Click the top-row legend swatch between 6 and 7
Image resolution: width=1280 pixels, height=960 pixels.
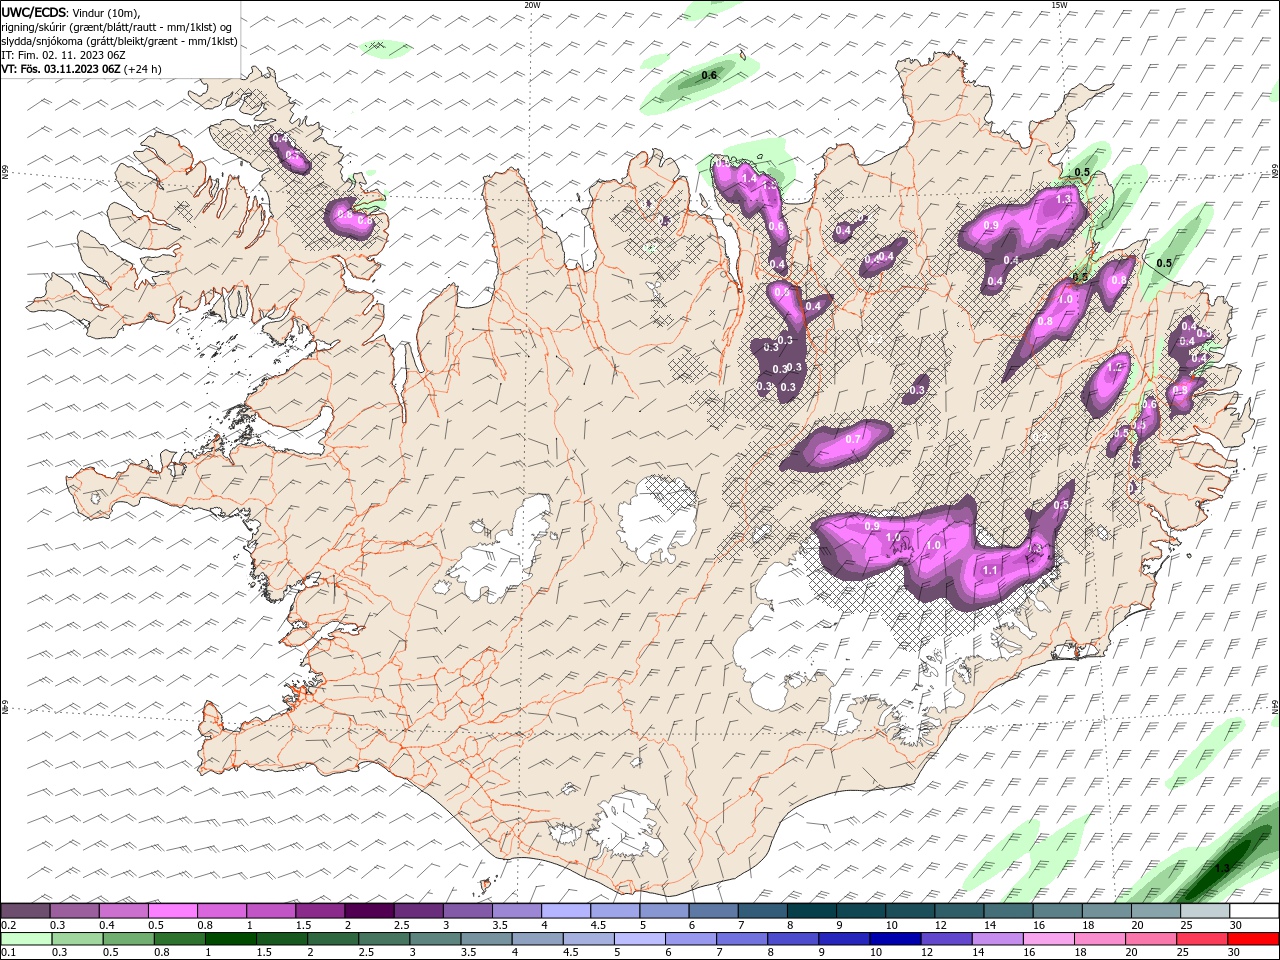[x=712, y=911]
